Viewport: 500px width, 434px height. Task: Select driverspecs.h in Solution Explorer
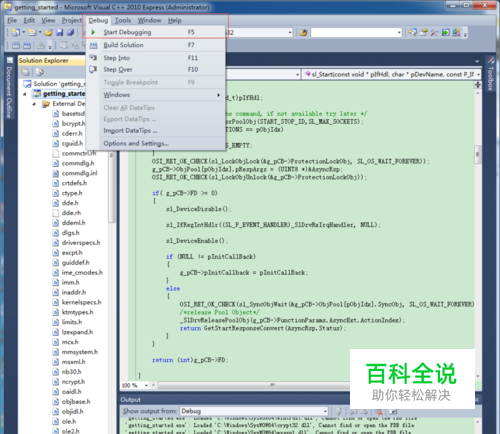(76, 243)
